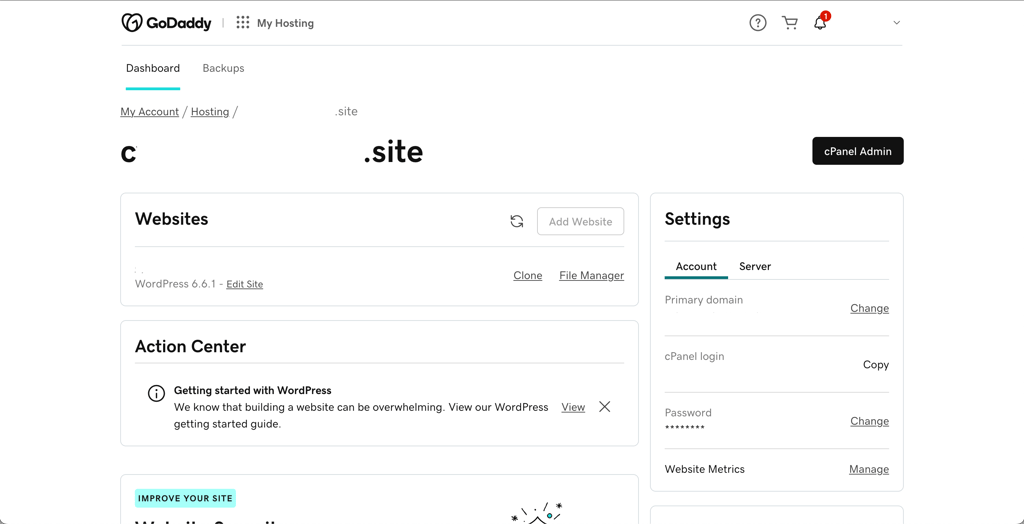Manage Website Metrics
This screenshot has width=1024, height=524.
pyautogui.click(x=869, y=469)
